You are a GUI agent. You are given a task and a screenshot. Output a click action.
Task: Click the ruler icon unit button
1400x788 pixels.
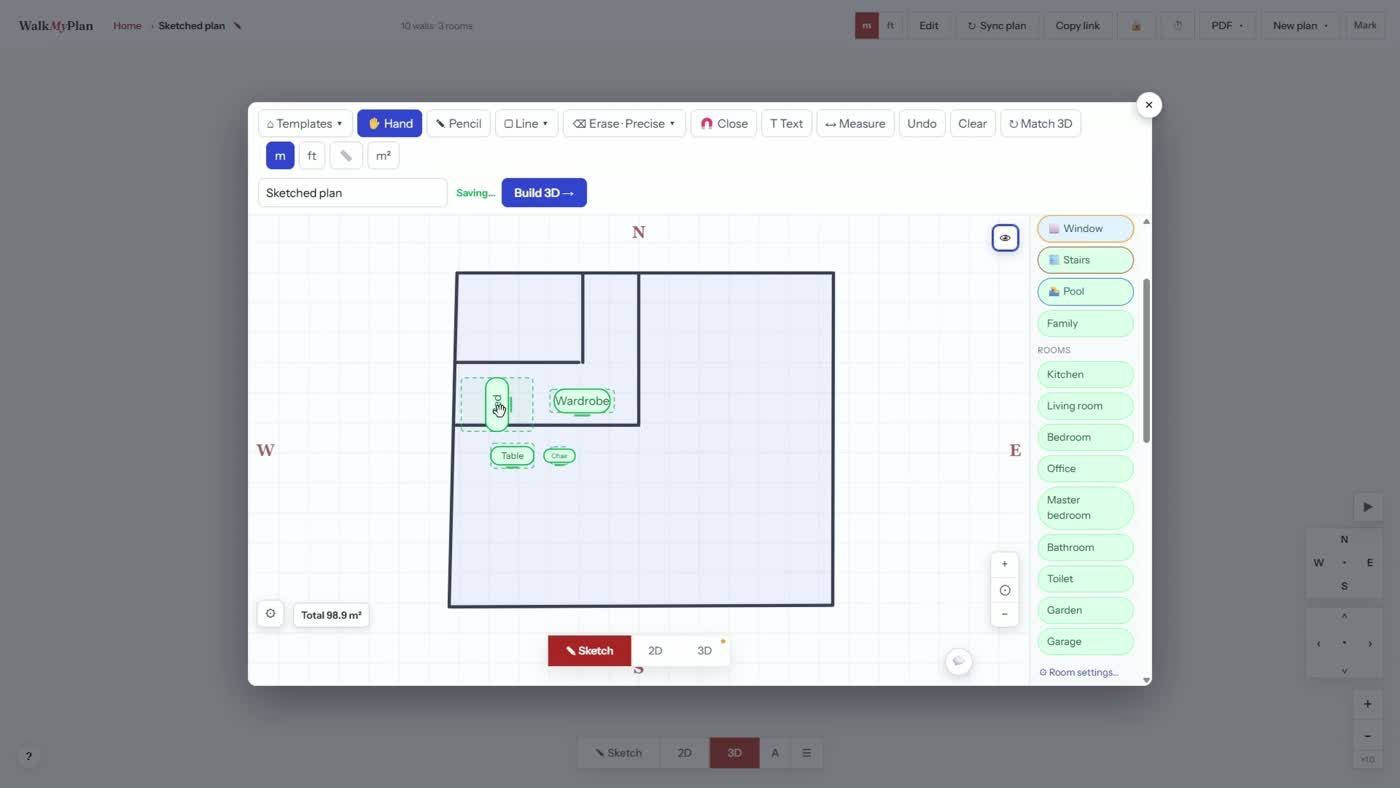click(x=346, y=156)
